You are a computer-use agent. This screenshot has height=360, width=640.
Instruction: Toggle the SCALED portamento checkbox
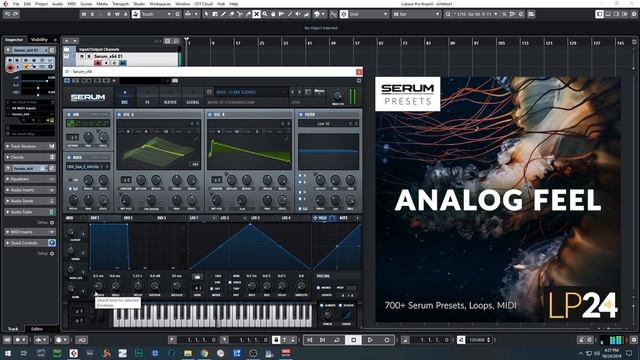[x=340, y=305]
